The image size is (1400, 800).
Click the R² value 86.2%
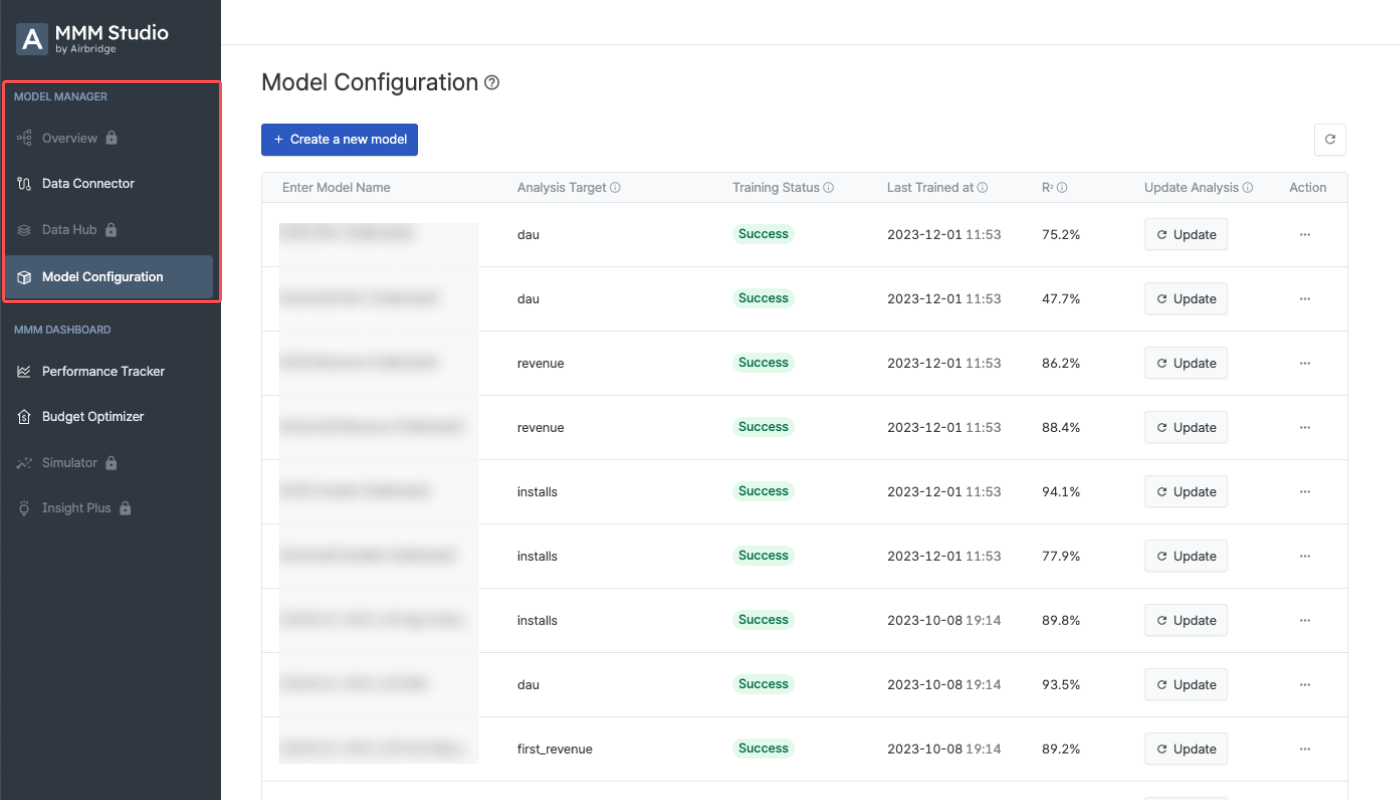pos(1061,363)
